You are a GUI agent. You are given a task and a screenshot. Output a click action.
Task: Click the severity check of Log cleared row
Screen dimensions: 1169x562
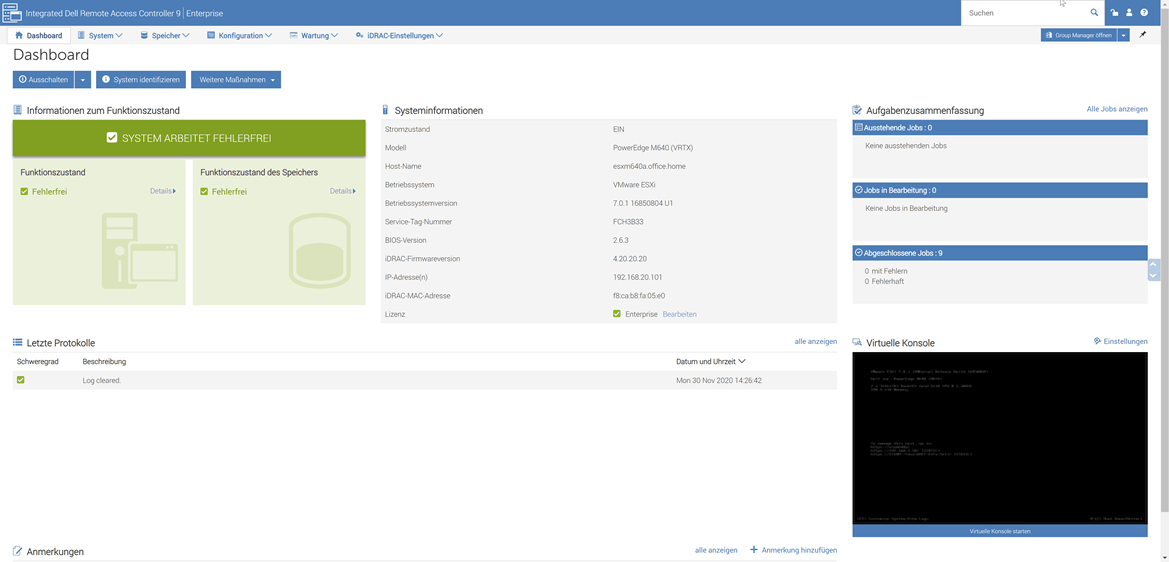point(21,379)
